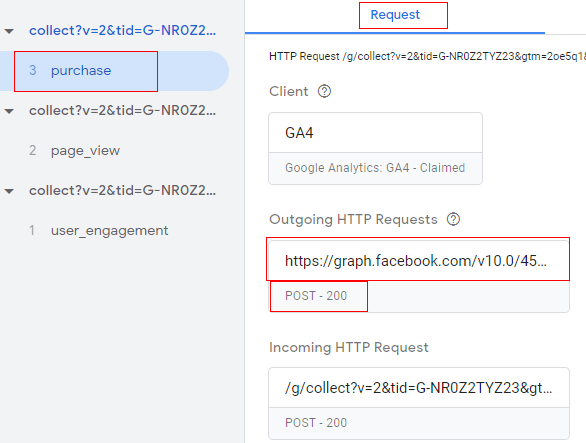The width and height of the screenshot is (586, 443).
Task: Open the incoming /g/collect request card
Action: (419, 388)
